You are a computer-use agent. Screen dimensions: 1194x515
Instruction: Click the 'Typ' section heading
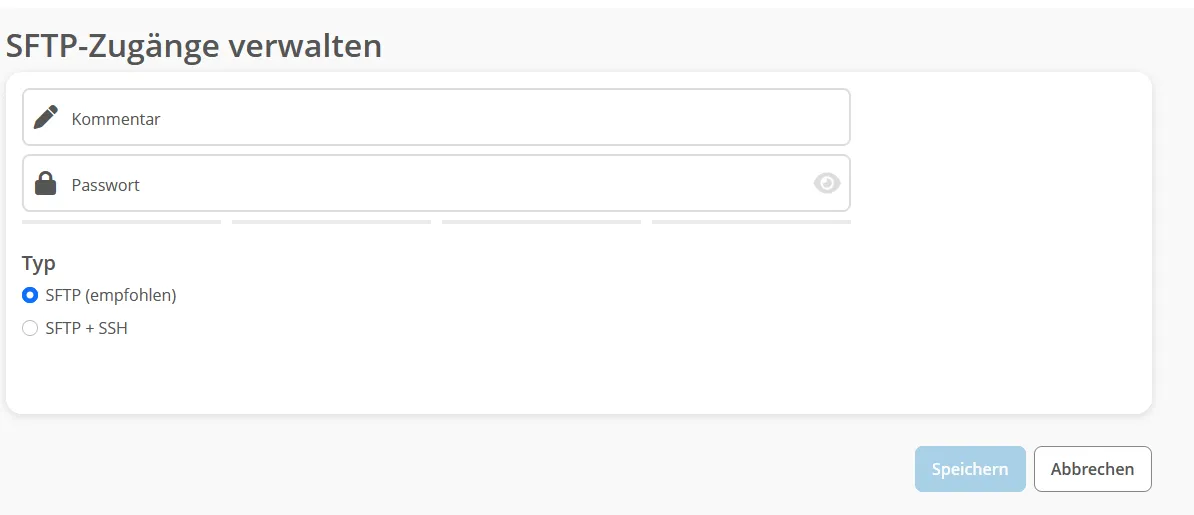click(39, 264)
